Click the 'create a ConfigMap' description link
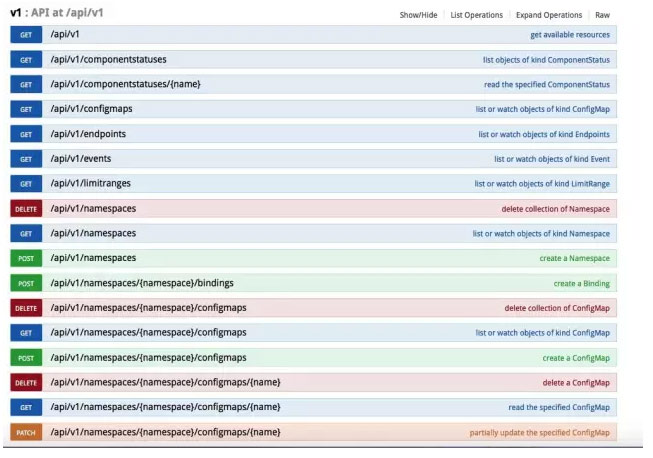The width and height of the screenshot is (653, 458). [575, 357]
